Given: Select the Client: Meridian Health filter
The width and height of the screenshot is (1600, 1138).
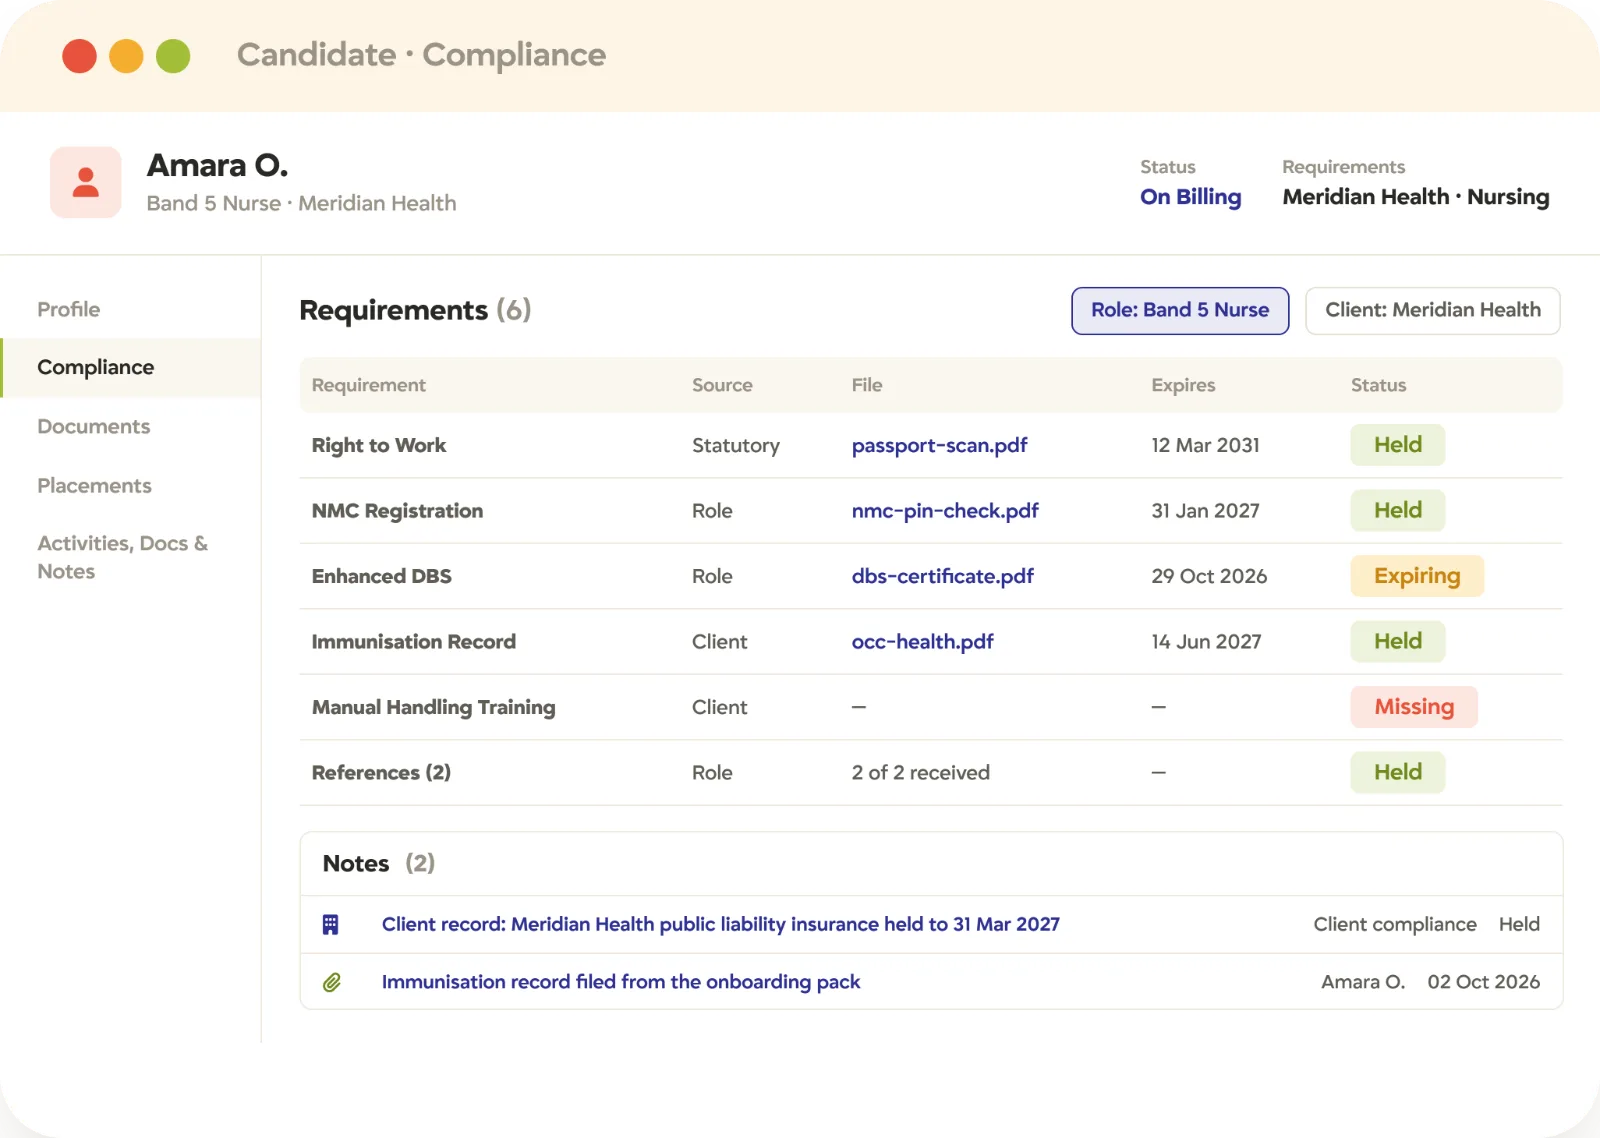Looking at the screenshot, I should pos(1433,310).
